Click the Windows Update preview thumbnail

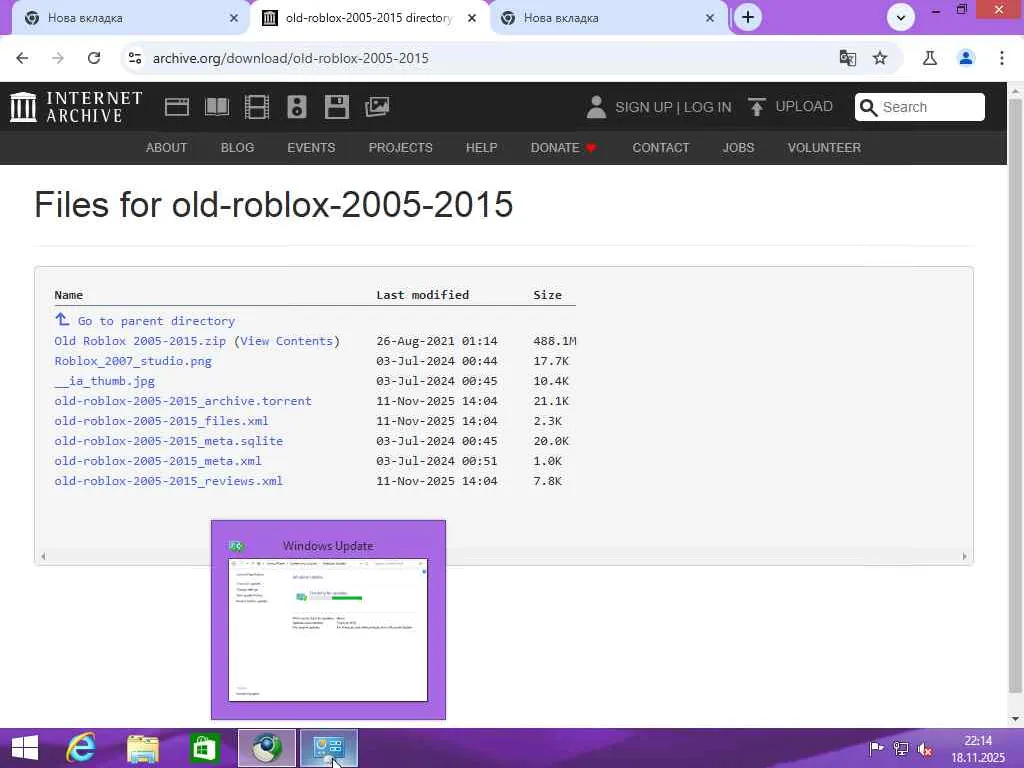tap(328, 630)
